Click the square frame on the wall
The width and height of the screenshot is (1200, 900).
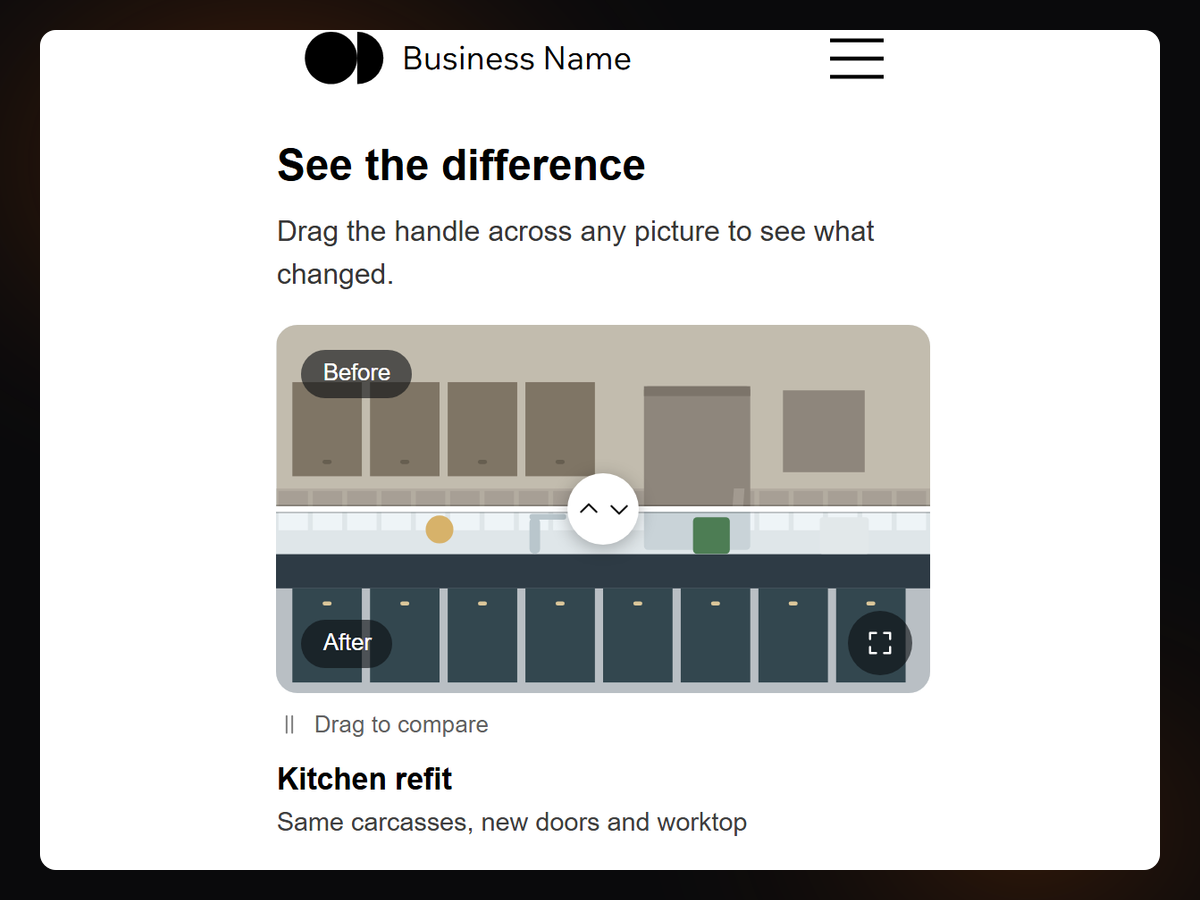[824, 431]
